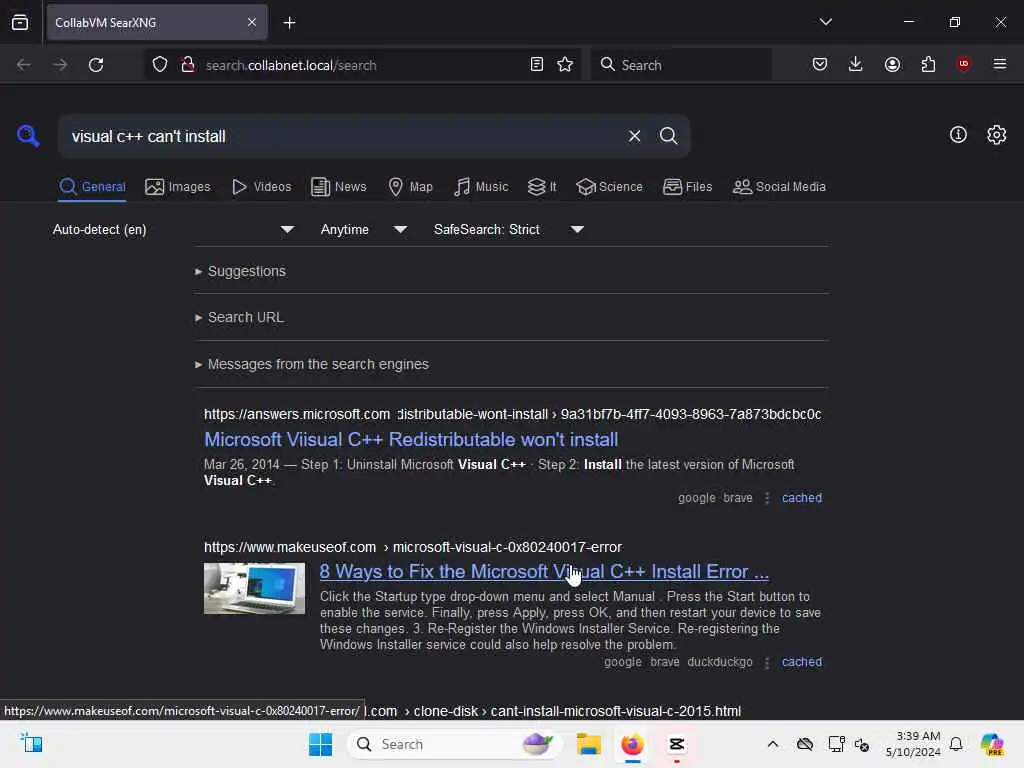The image size is (1024, 768).
Task: Open the notifications bell icon
Action: click(955, 744)
